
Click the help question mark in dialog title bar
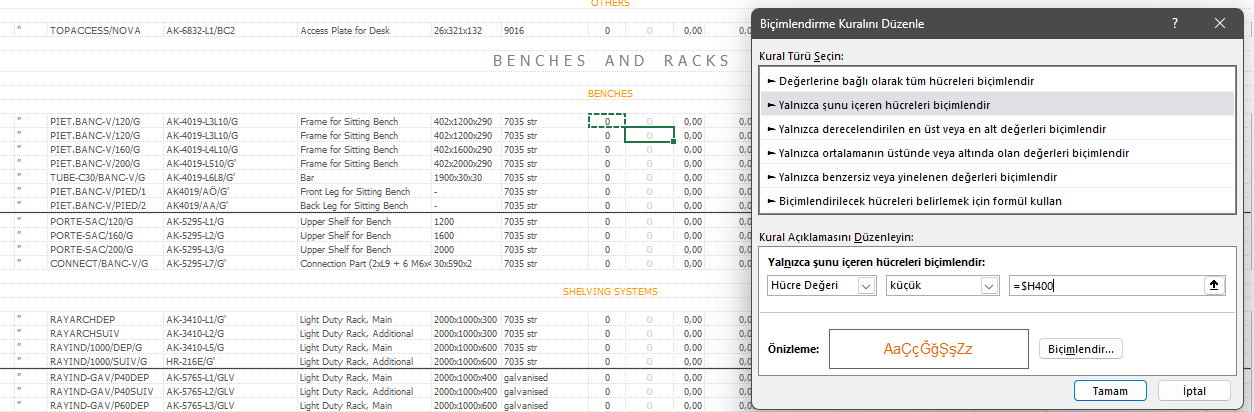(1174, 22)
